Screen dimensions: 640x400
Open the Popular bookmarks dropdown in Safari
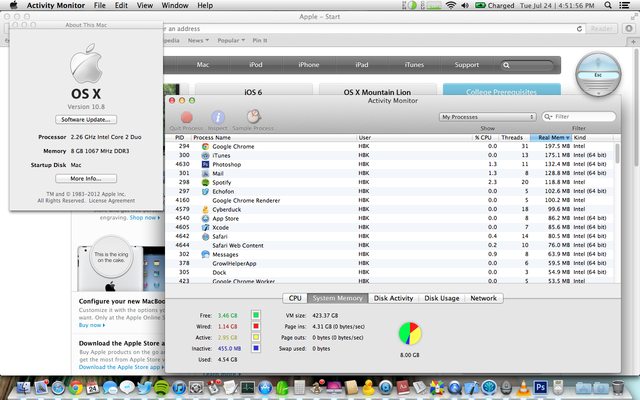click(231, 40)
